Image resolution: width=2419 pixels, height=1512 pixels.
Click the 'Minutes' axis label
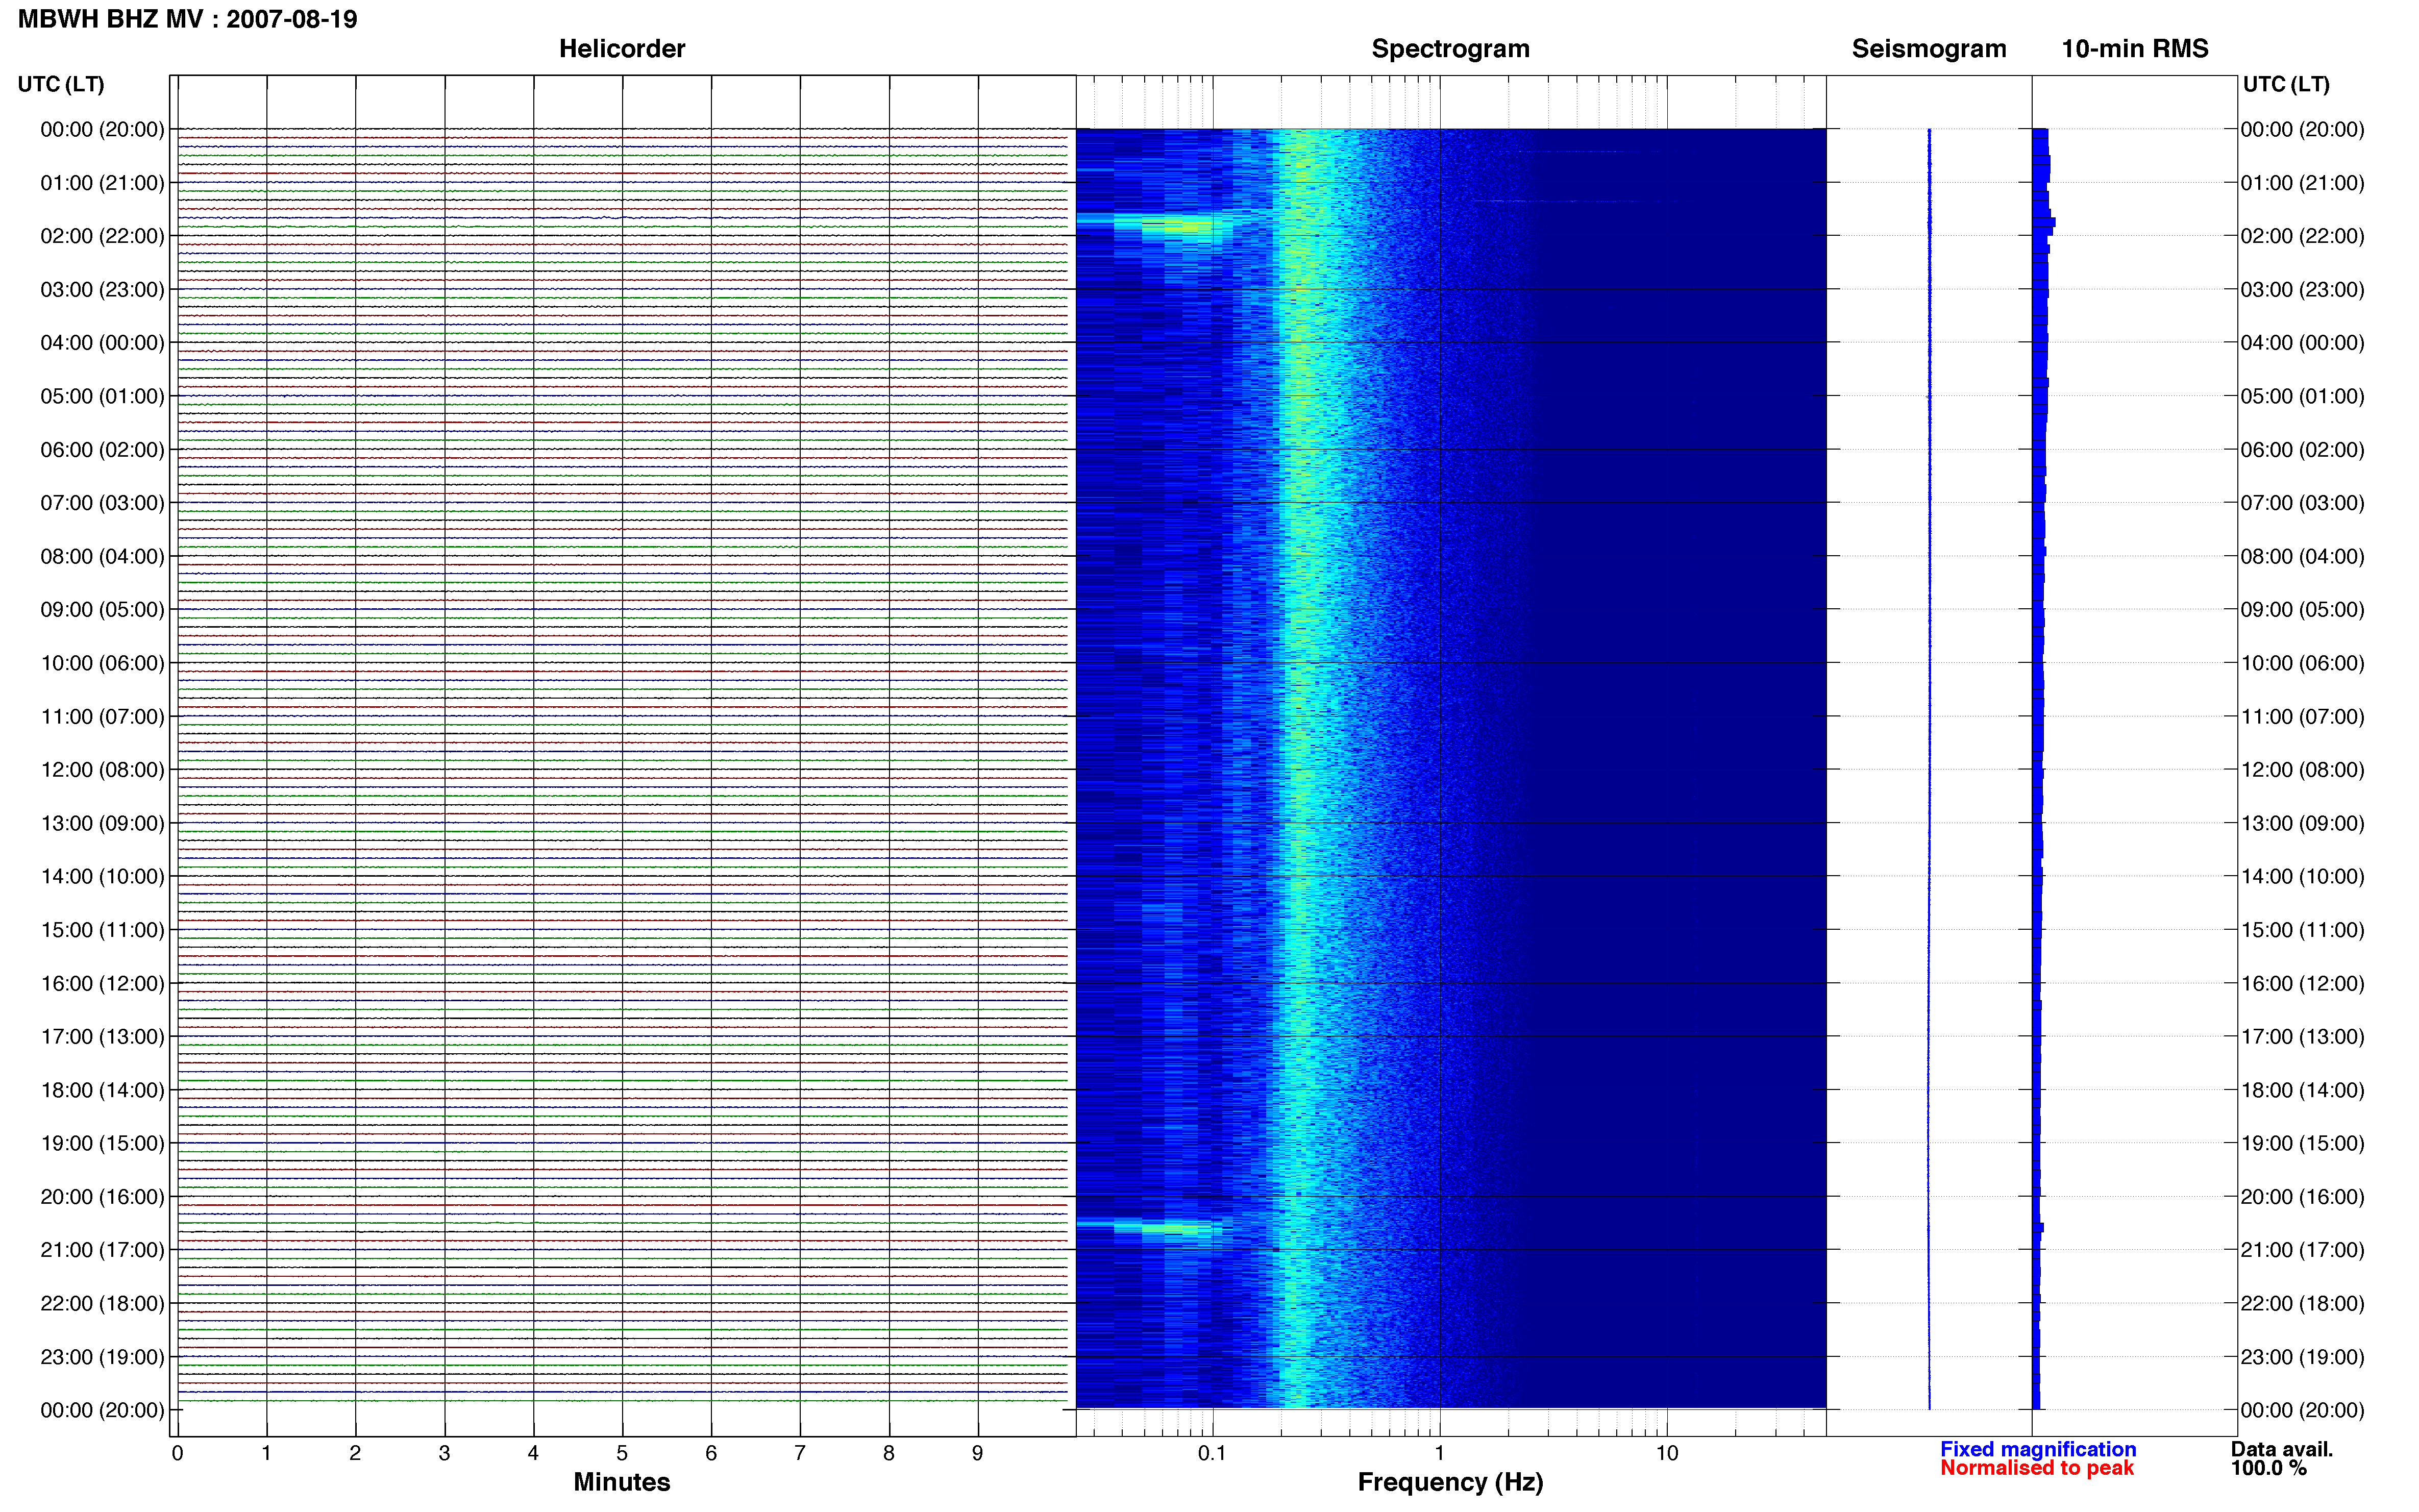tap(622, 1482)
